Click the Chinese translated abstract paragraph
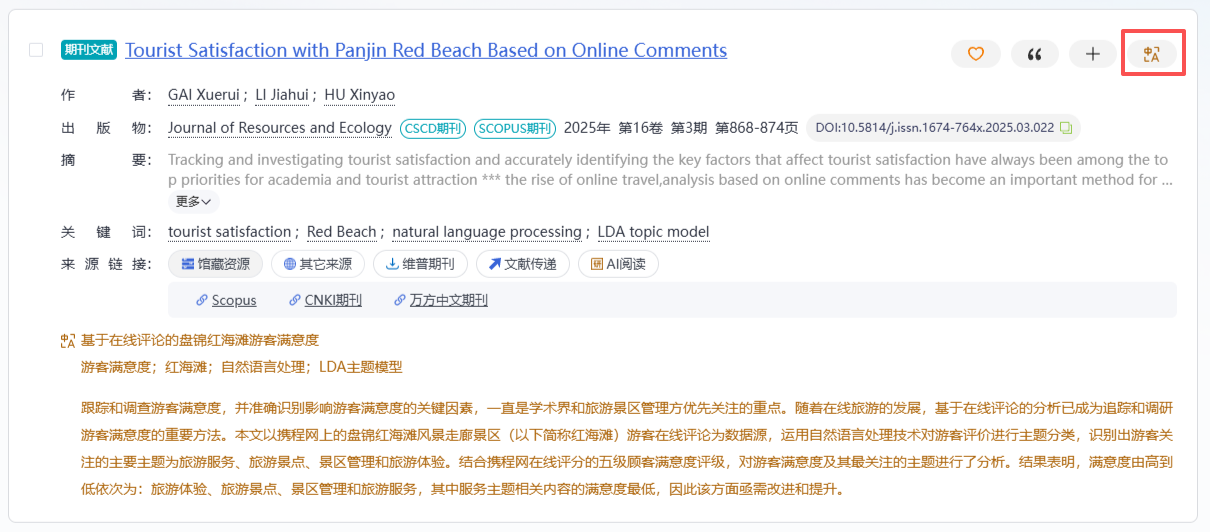This screenshot has width=1210, height=532. pyautogui.click(x=626, y=449)
